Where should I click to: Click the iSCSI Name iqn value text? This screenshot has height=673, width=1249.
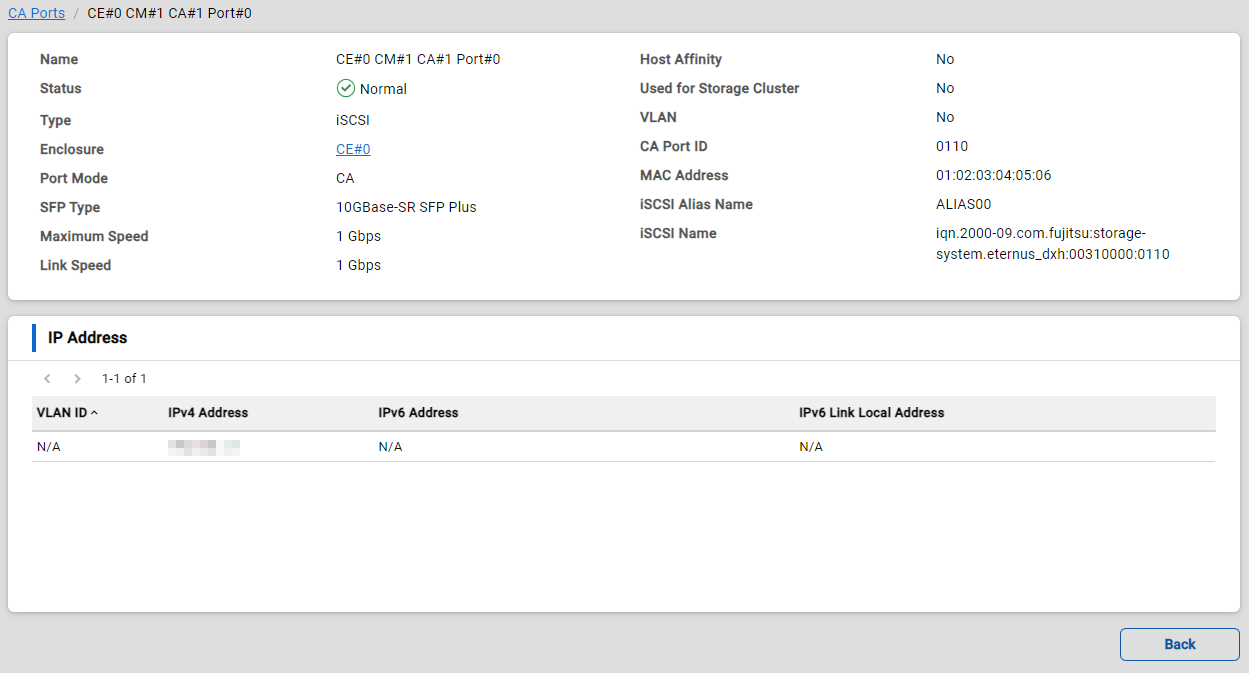(x=1052, y=244)
